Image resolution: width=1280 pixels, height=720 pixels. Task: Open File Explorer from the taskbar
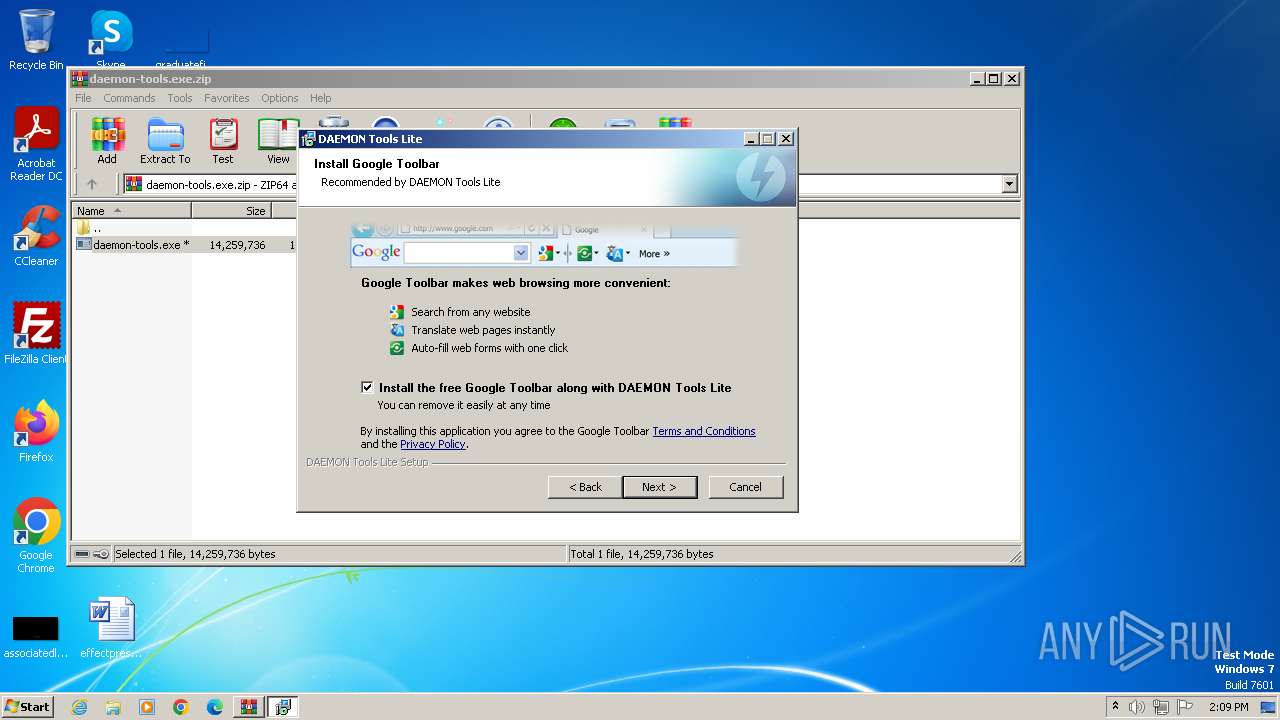(113, 707)
